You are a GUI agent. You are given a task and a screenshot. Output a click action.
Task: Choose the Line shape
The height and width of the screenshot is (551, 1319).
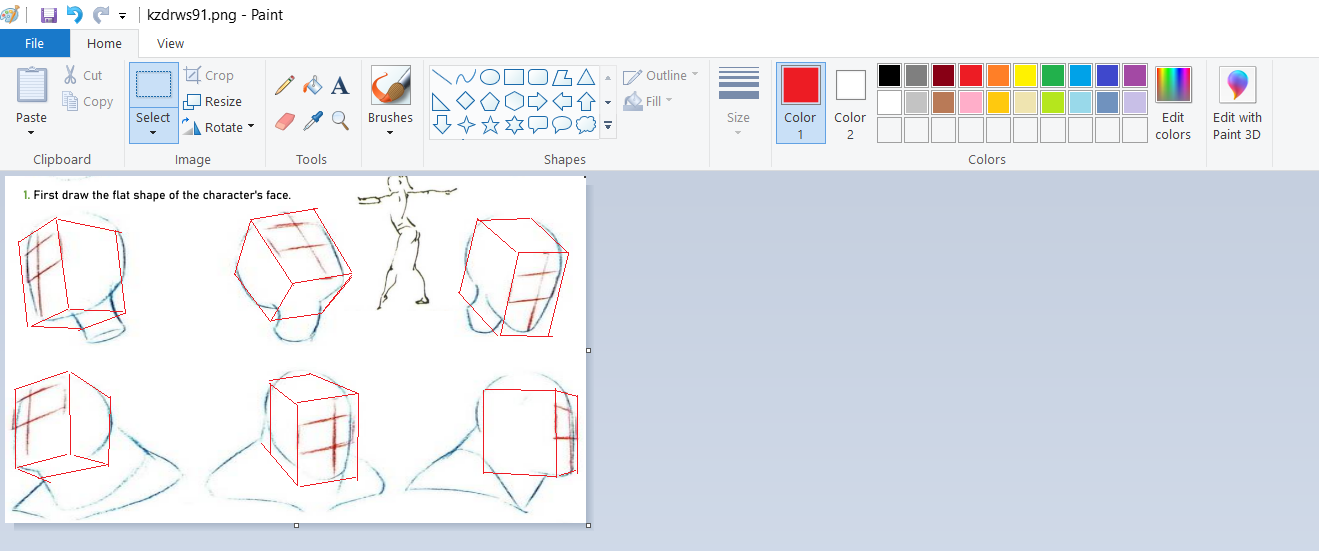pos(441,77)
